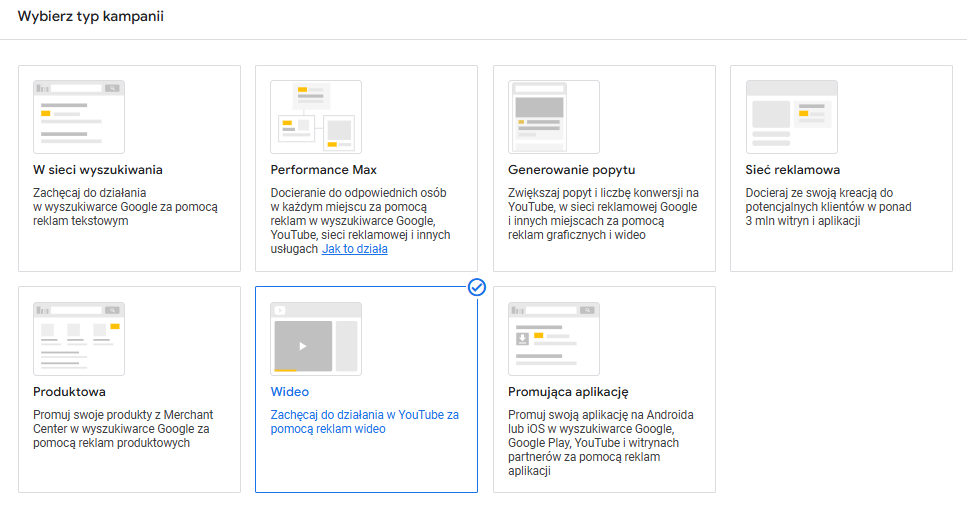Click the Sieć reklamowa campaign illustration
This screenshot has width=967, height=513.
tap(791, 117)
